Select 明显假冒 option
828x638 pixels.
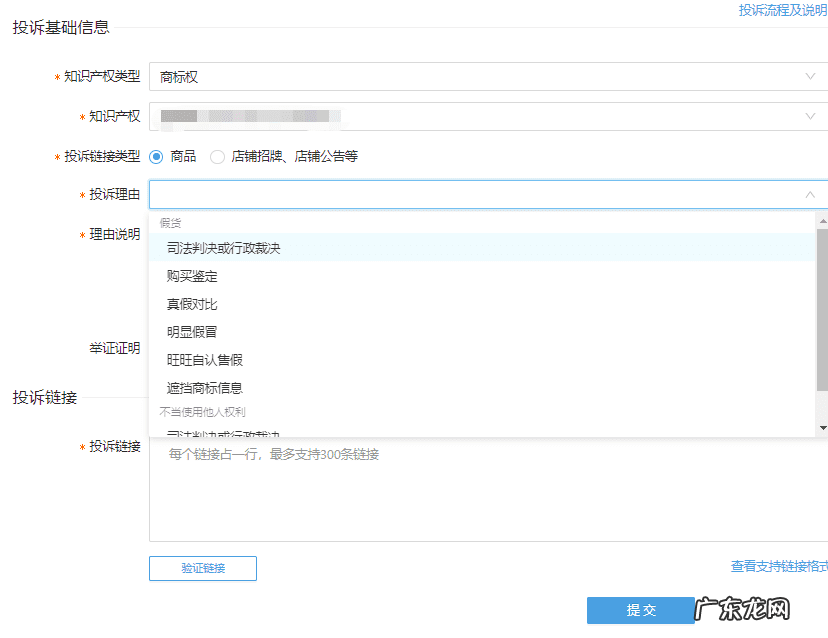[x=192, y=332]
